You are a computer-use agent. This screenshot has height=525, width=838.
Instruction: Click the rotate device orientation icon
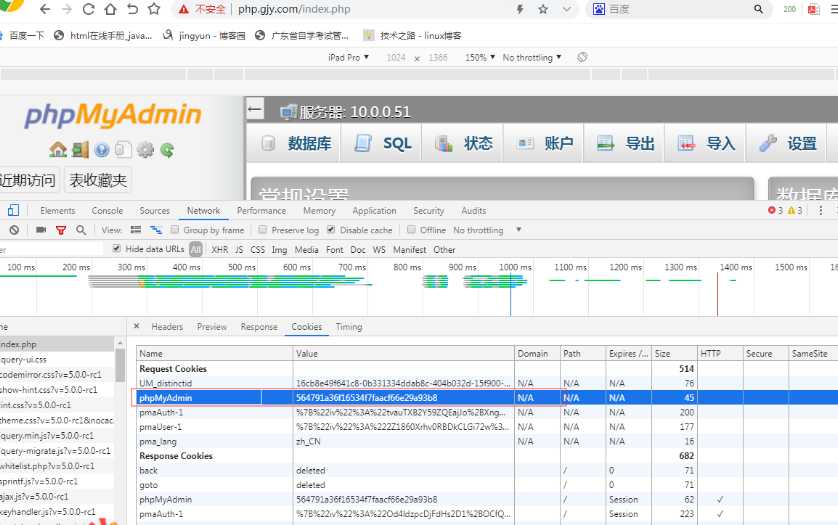pyautogui.click(x=582, y=57)
